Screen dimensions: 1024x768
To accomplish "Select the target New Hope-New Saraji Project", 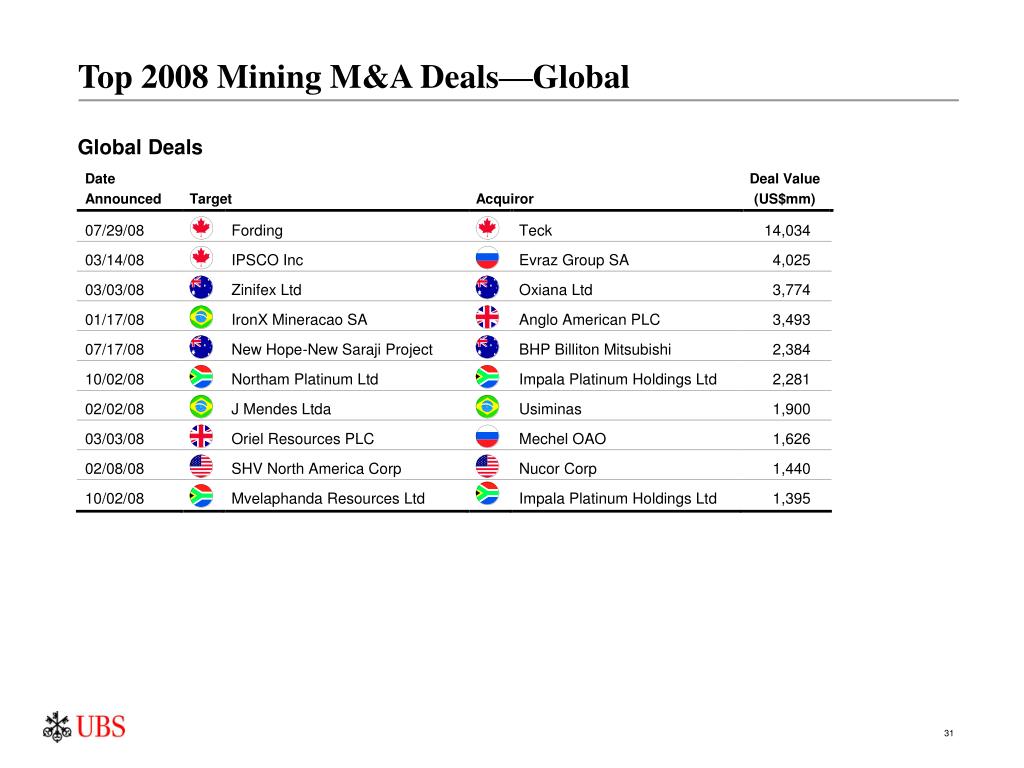I will point(332,350).
